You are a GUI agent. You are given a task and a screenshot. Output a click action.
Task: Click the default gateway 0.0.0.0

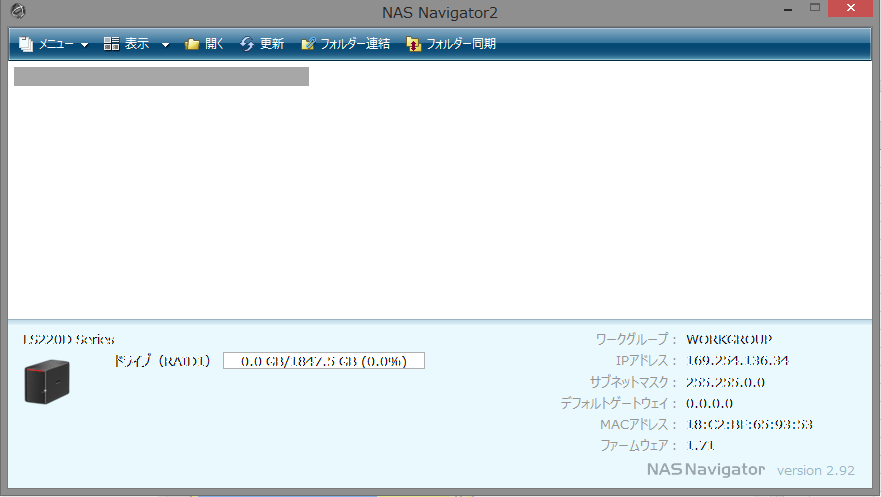(x=710, y=403)
